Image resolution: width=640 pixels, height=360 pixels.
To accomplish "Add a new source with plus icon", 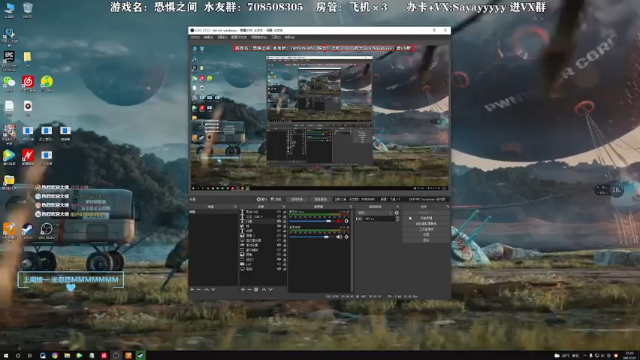I will click(x=243, y=289).
